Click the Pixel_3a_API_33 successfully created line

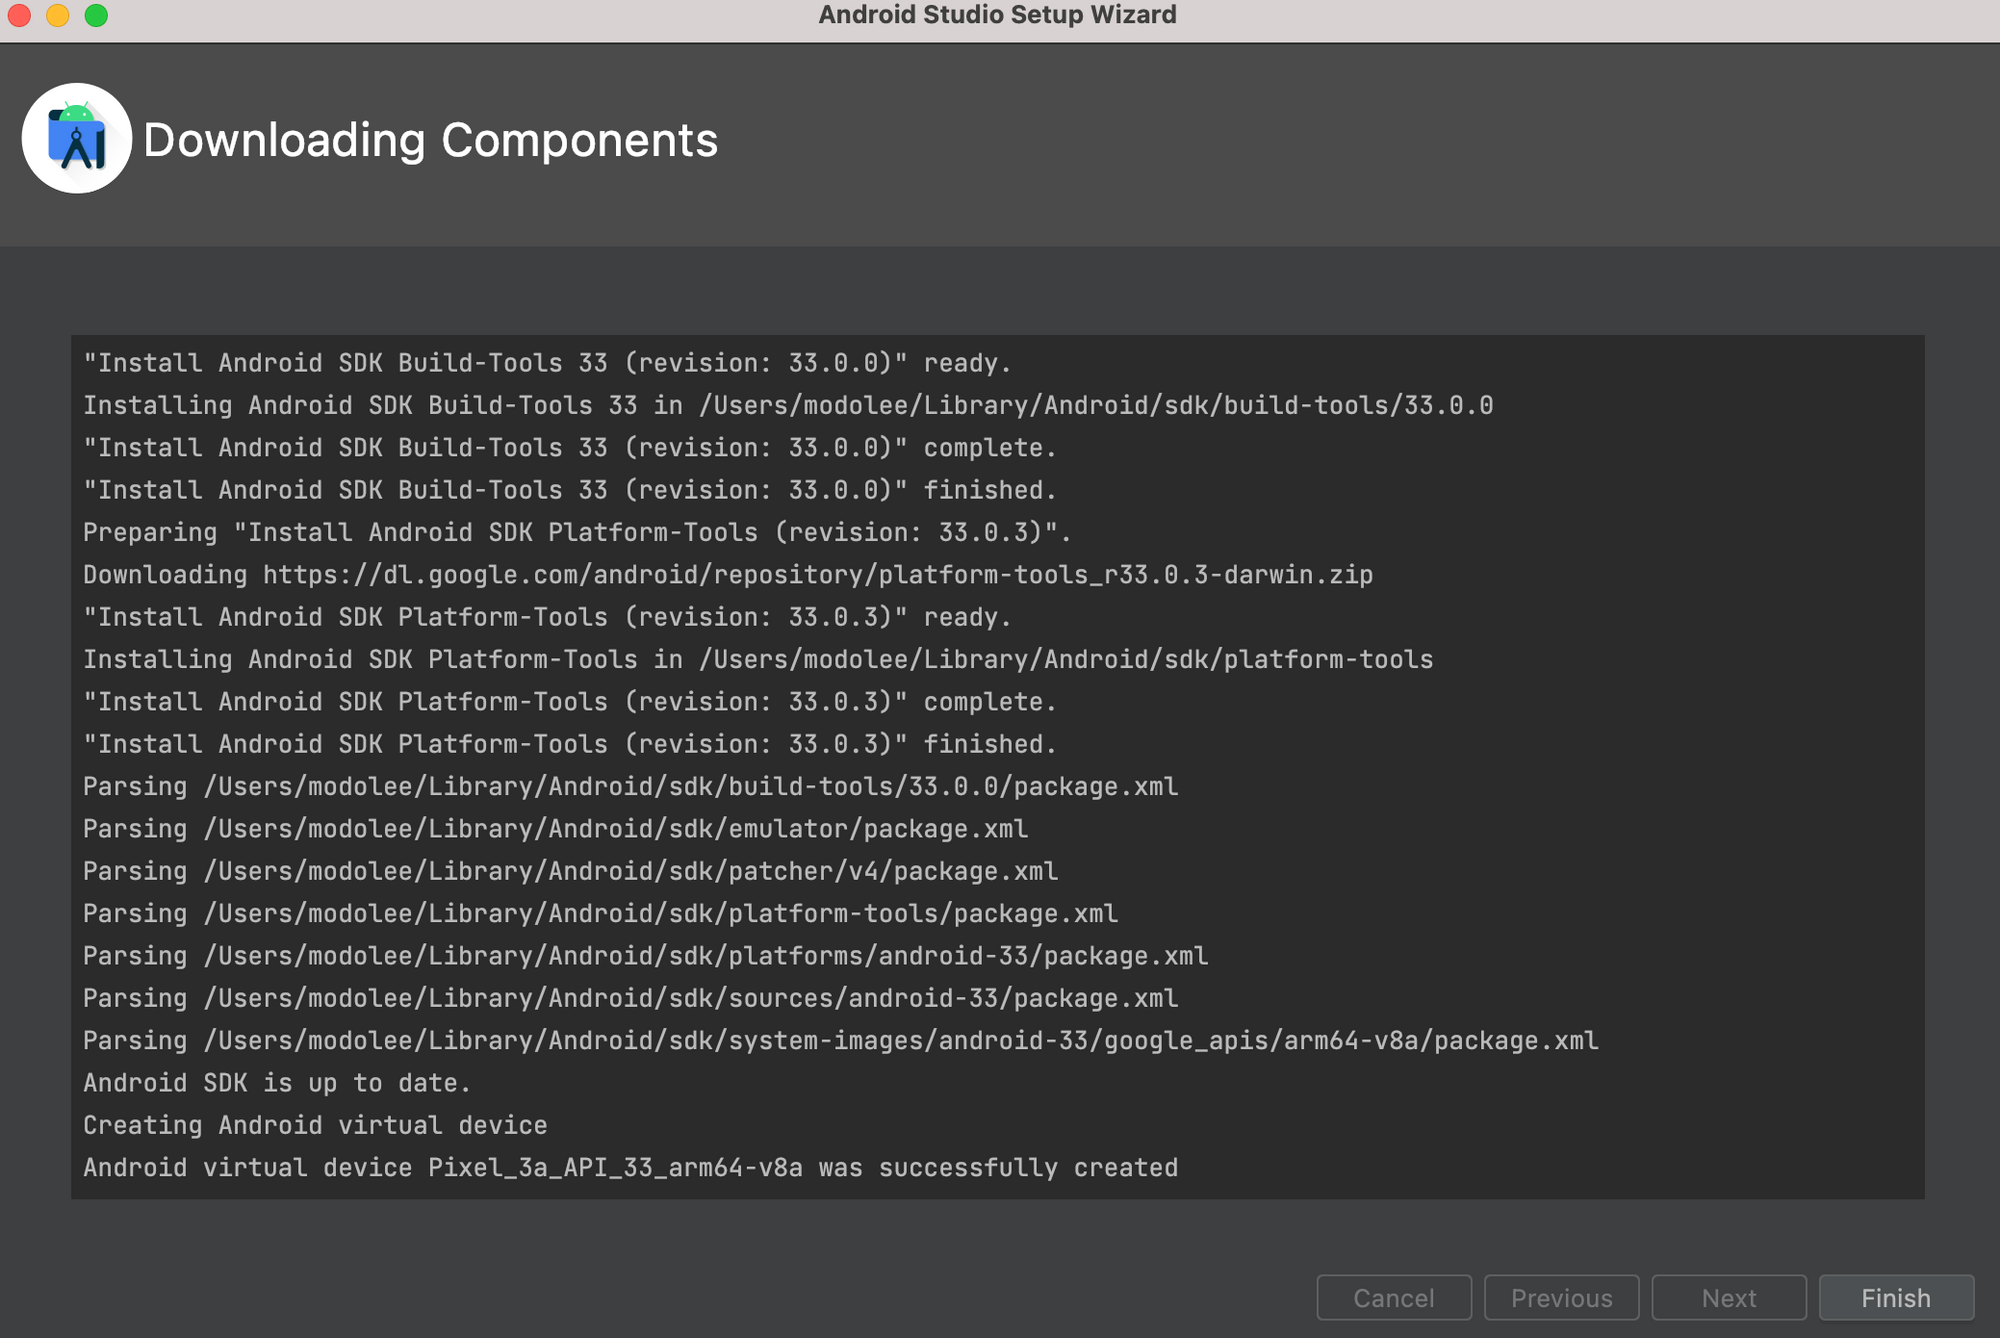(x=630, y=1167)
